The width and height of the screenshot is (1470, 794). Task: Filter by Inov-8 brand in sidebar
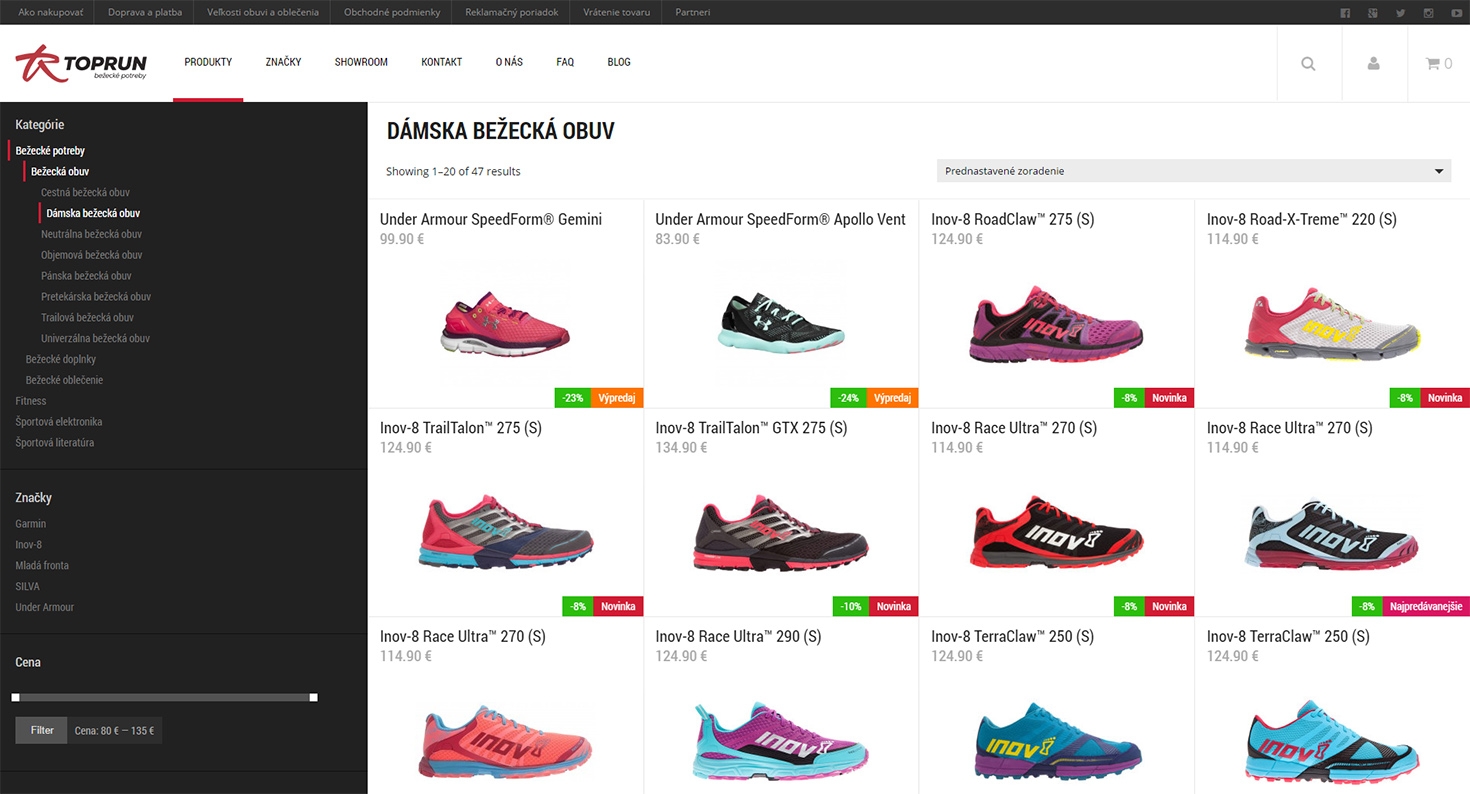(x=29, y=545)
